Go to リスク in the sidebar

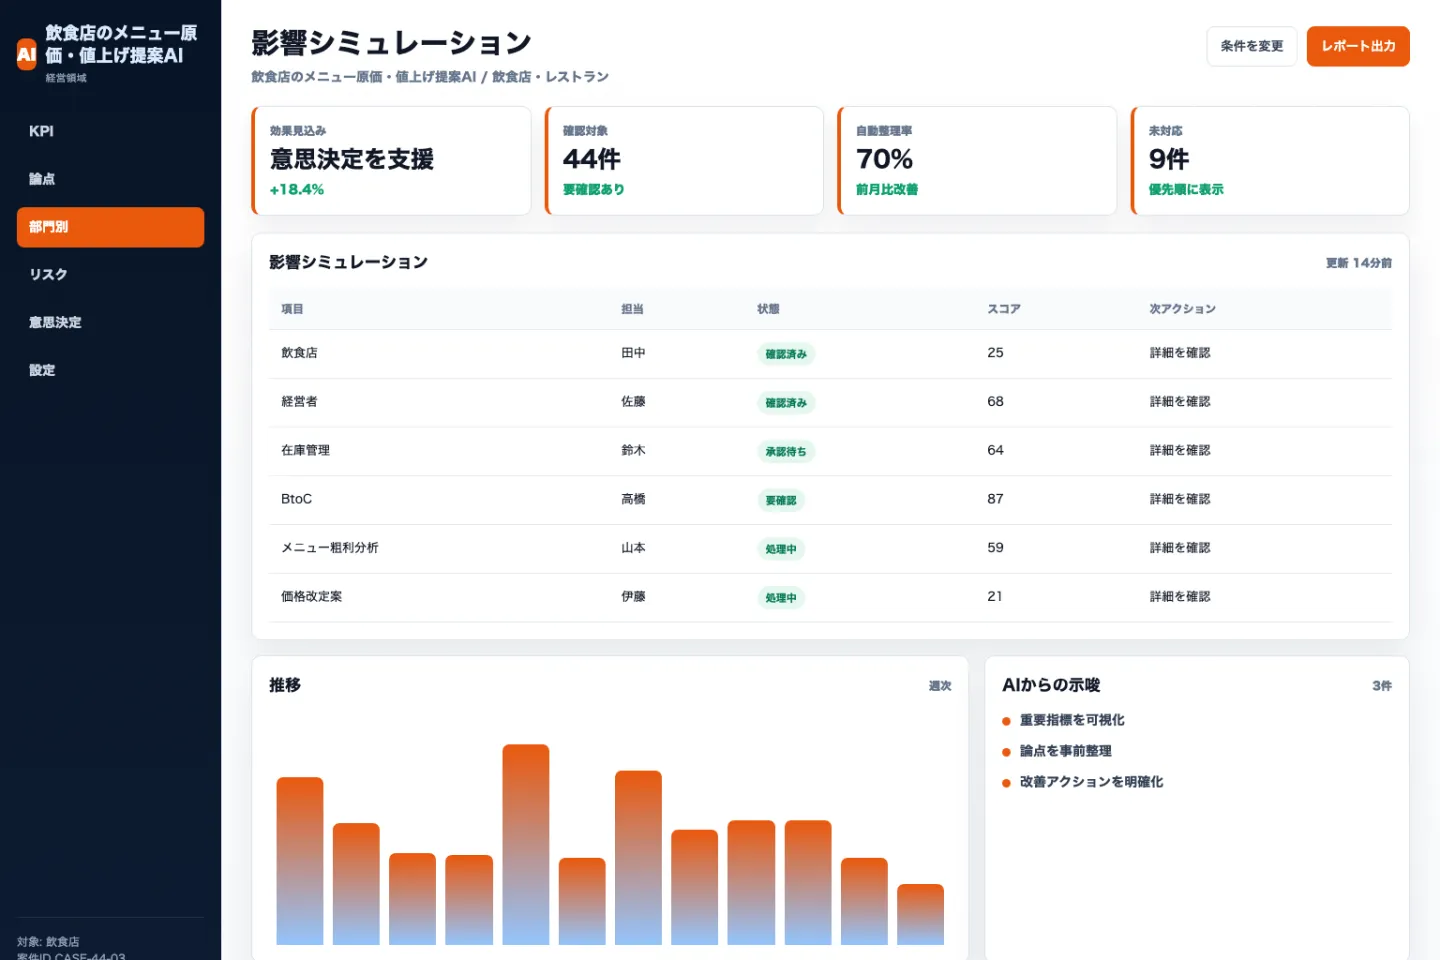pos(110,275)
